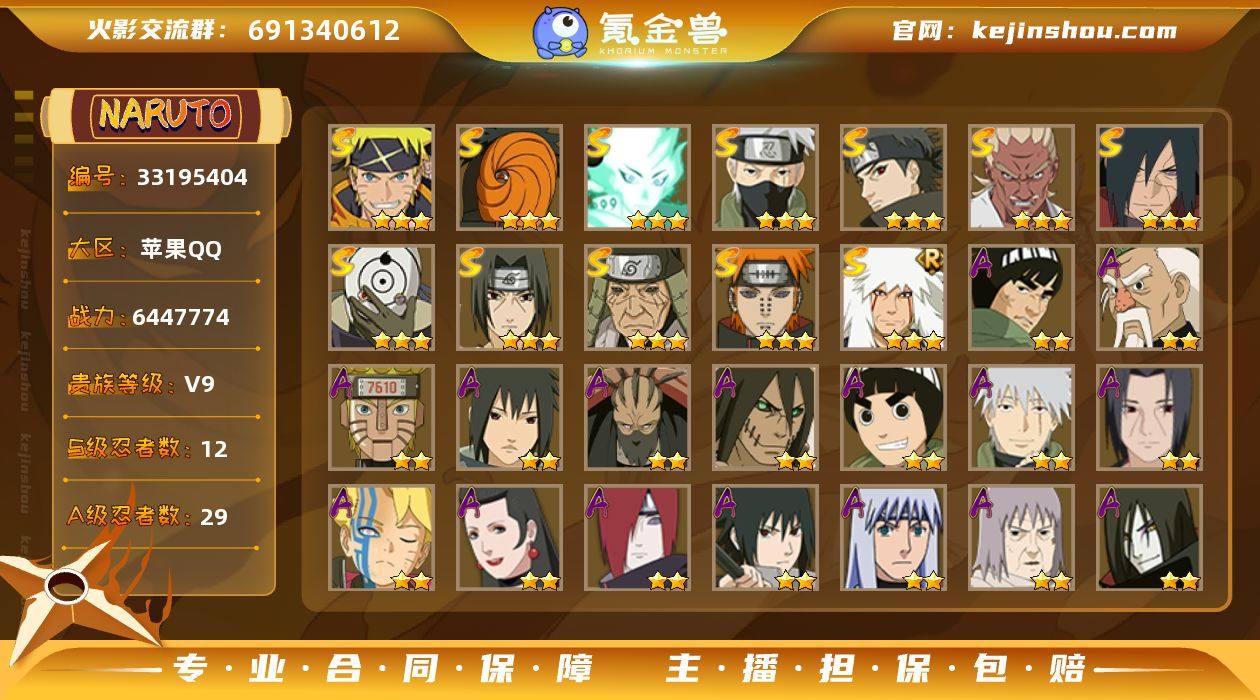Click the Orochimaru portrait in last row
This screenshot has height=700, width=1260.
click(x=1149, y=538)
